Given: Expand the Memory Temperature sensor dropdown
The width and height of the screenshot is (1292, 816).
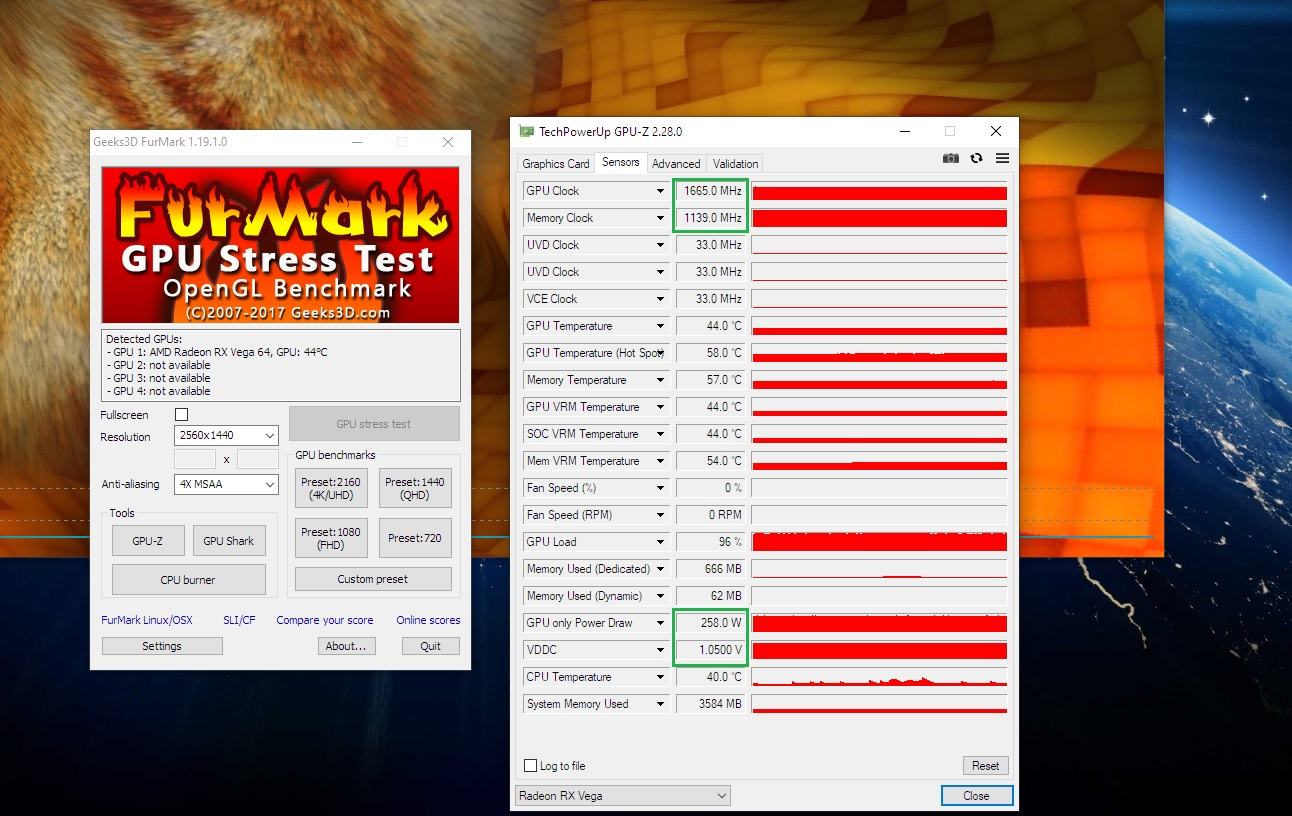Looking at the screenshot, I should (x=660, y=380).
